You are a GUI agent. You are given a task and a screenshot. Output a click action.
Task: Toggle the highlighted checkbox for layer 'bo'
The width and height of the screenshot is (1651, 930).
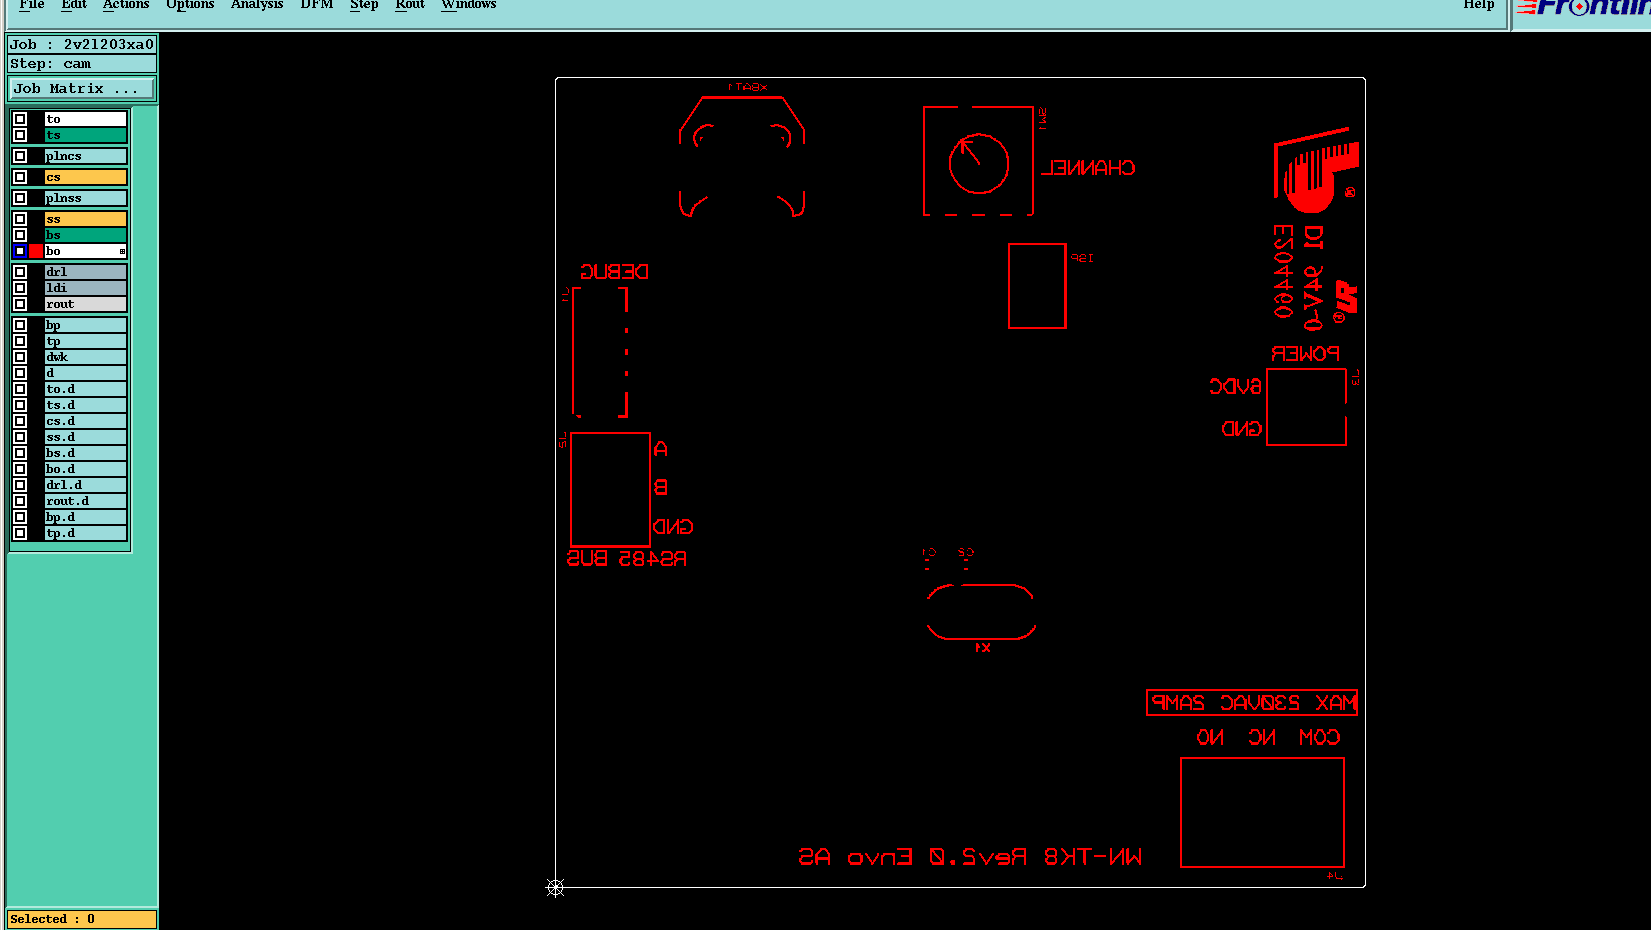tap(20, 251)
